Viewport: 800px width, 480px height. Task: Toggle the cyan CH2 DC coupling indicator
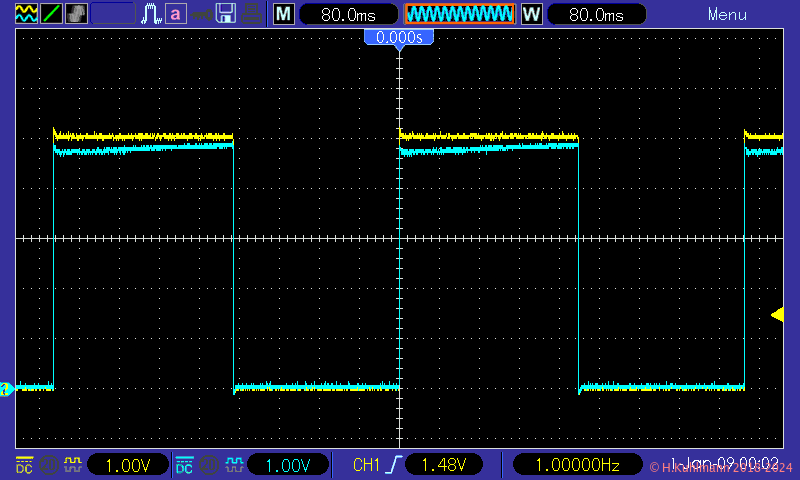(x=184, y=465)
